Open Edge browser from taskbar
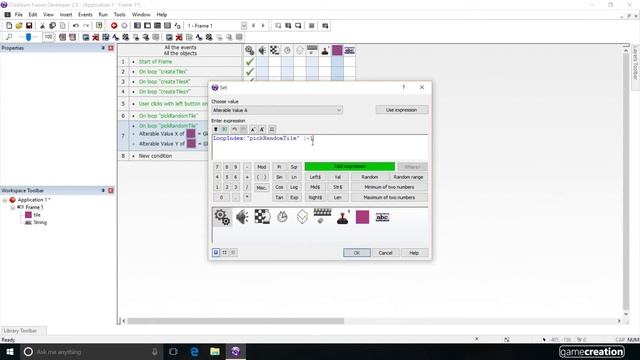Viewport: 640px width, 360px height. (194, 351)
